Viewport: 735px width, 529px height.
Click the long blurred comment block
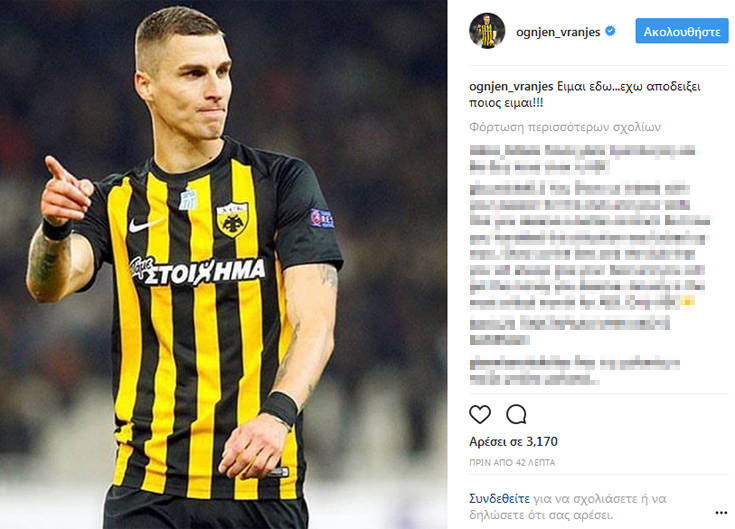click(590, 246)
